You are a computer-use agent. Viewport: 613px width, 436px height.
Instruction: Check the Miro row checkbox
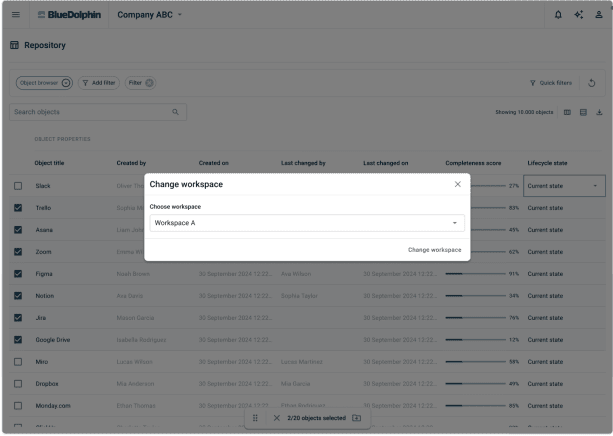pos(18,362)
